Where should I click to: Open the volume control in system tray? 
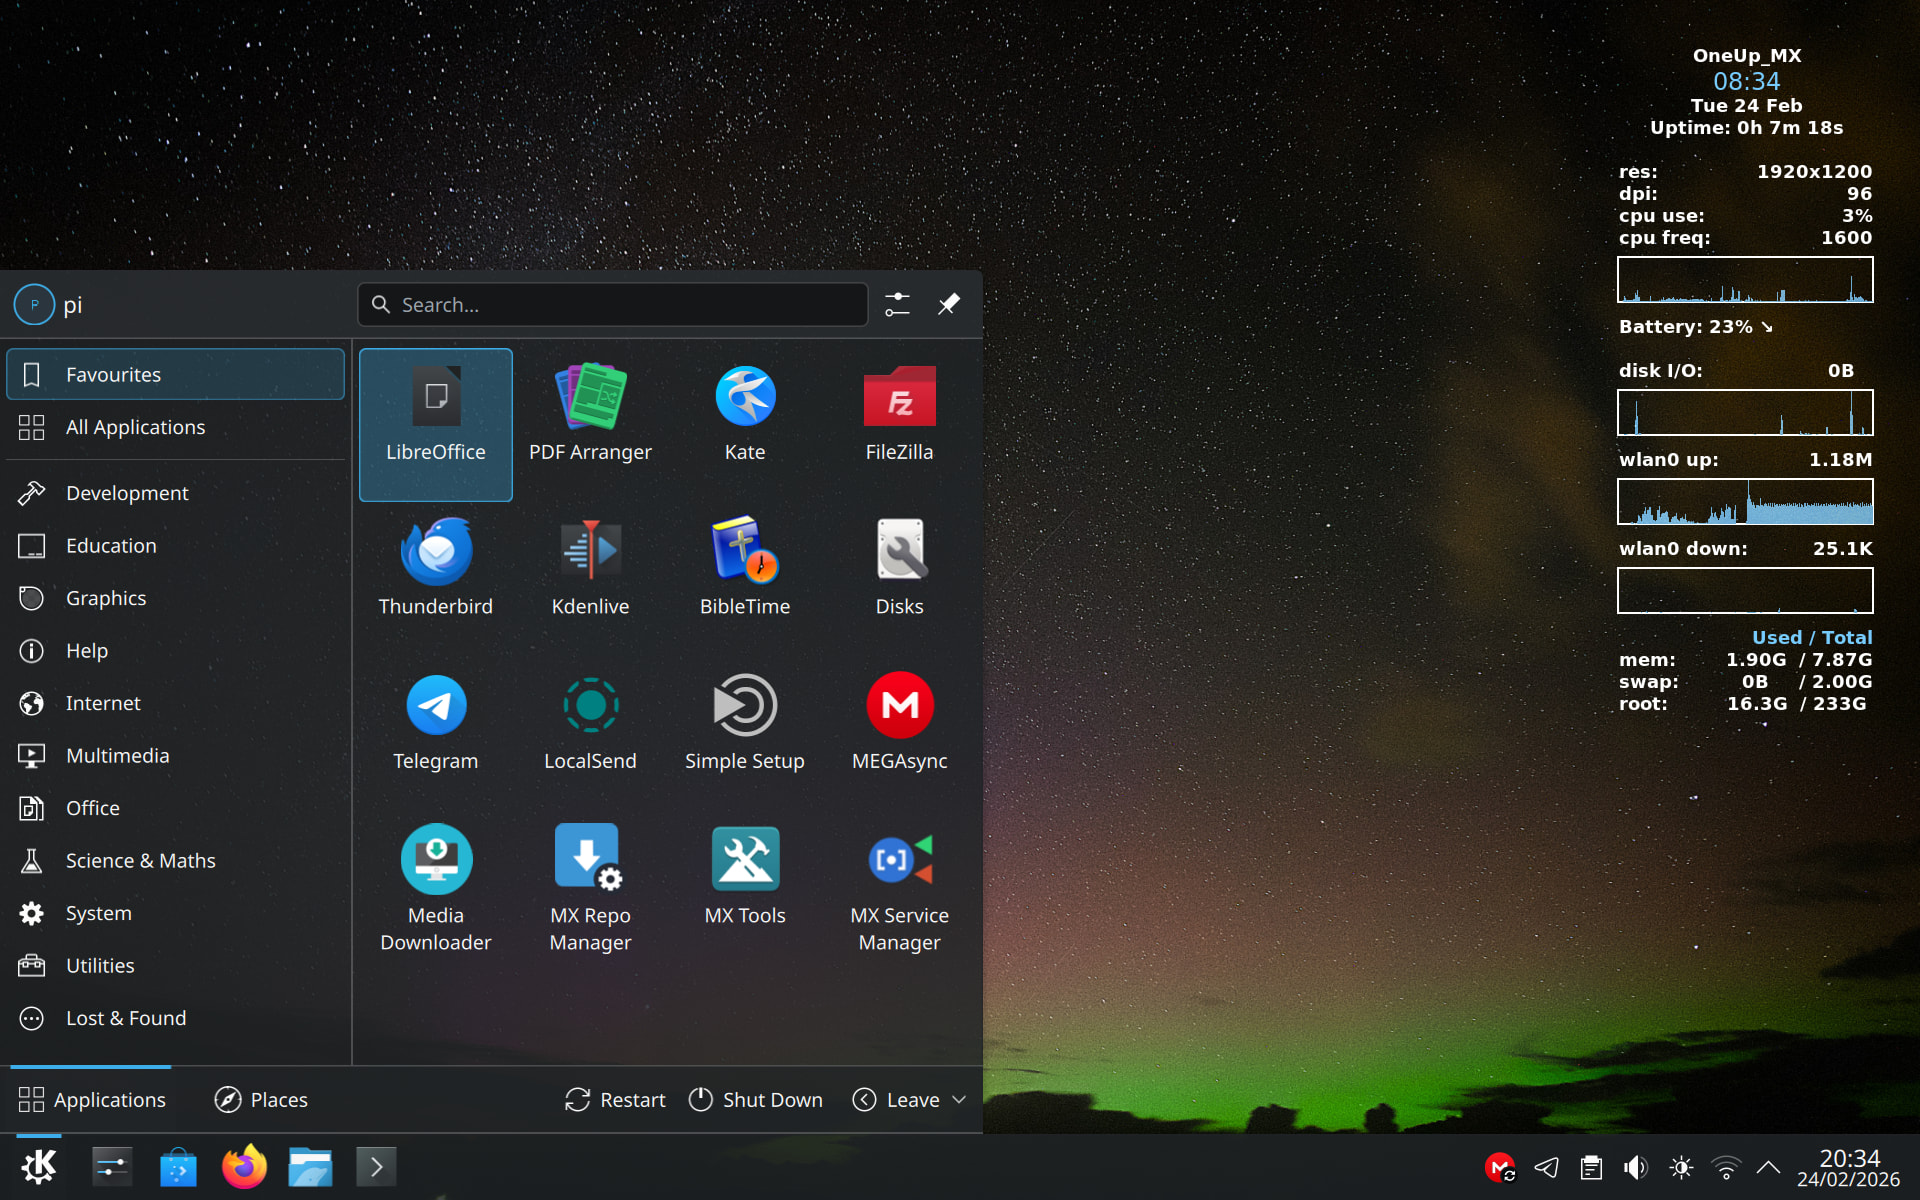(1636, 1167)
